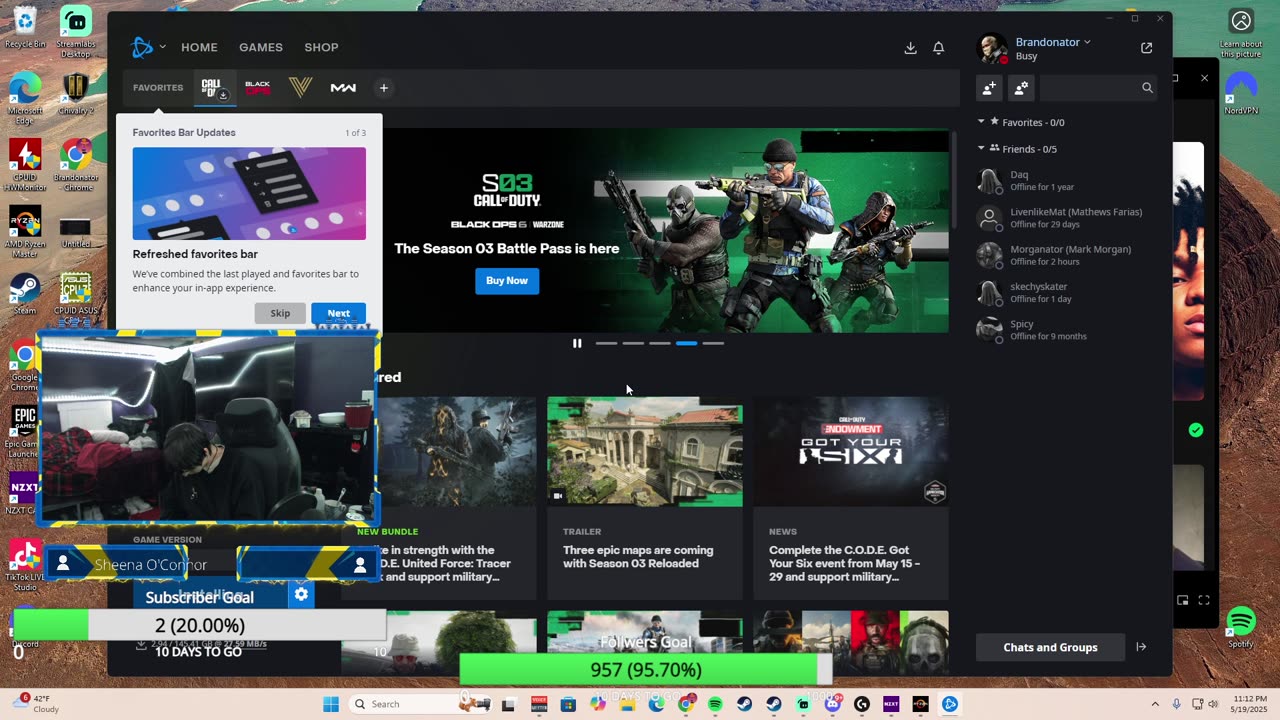Collapse the friends panel with the arrow icon

[1141, 647]
